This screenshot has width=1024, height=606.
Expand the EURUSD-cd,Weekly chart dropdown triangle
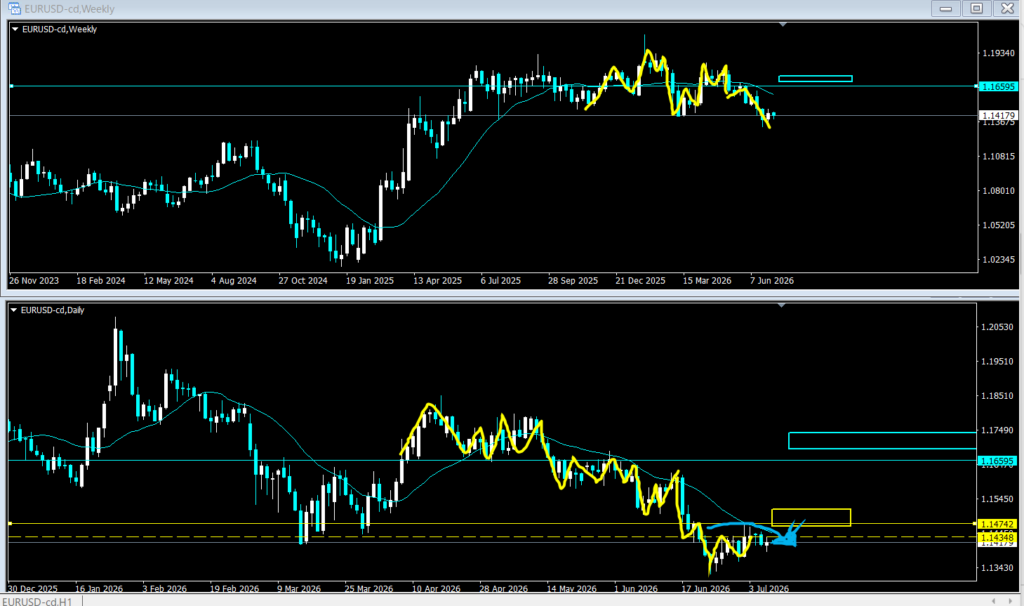pyautogui.click(x=15, y=29)
